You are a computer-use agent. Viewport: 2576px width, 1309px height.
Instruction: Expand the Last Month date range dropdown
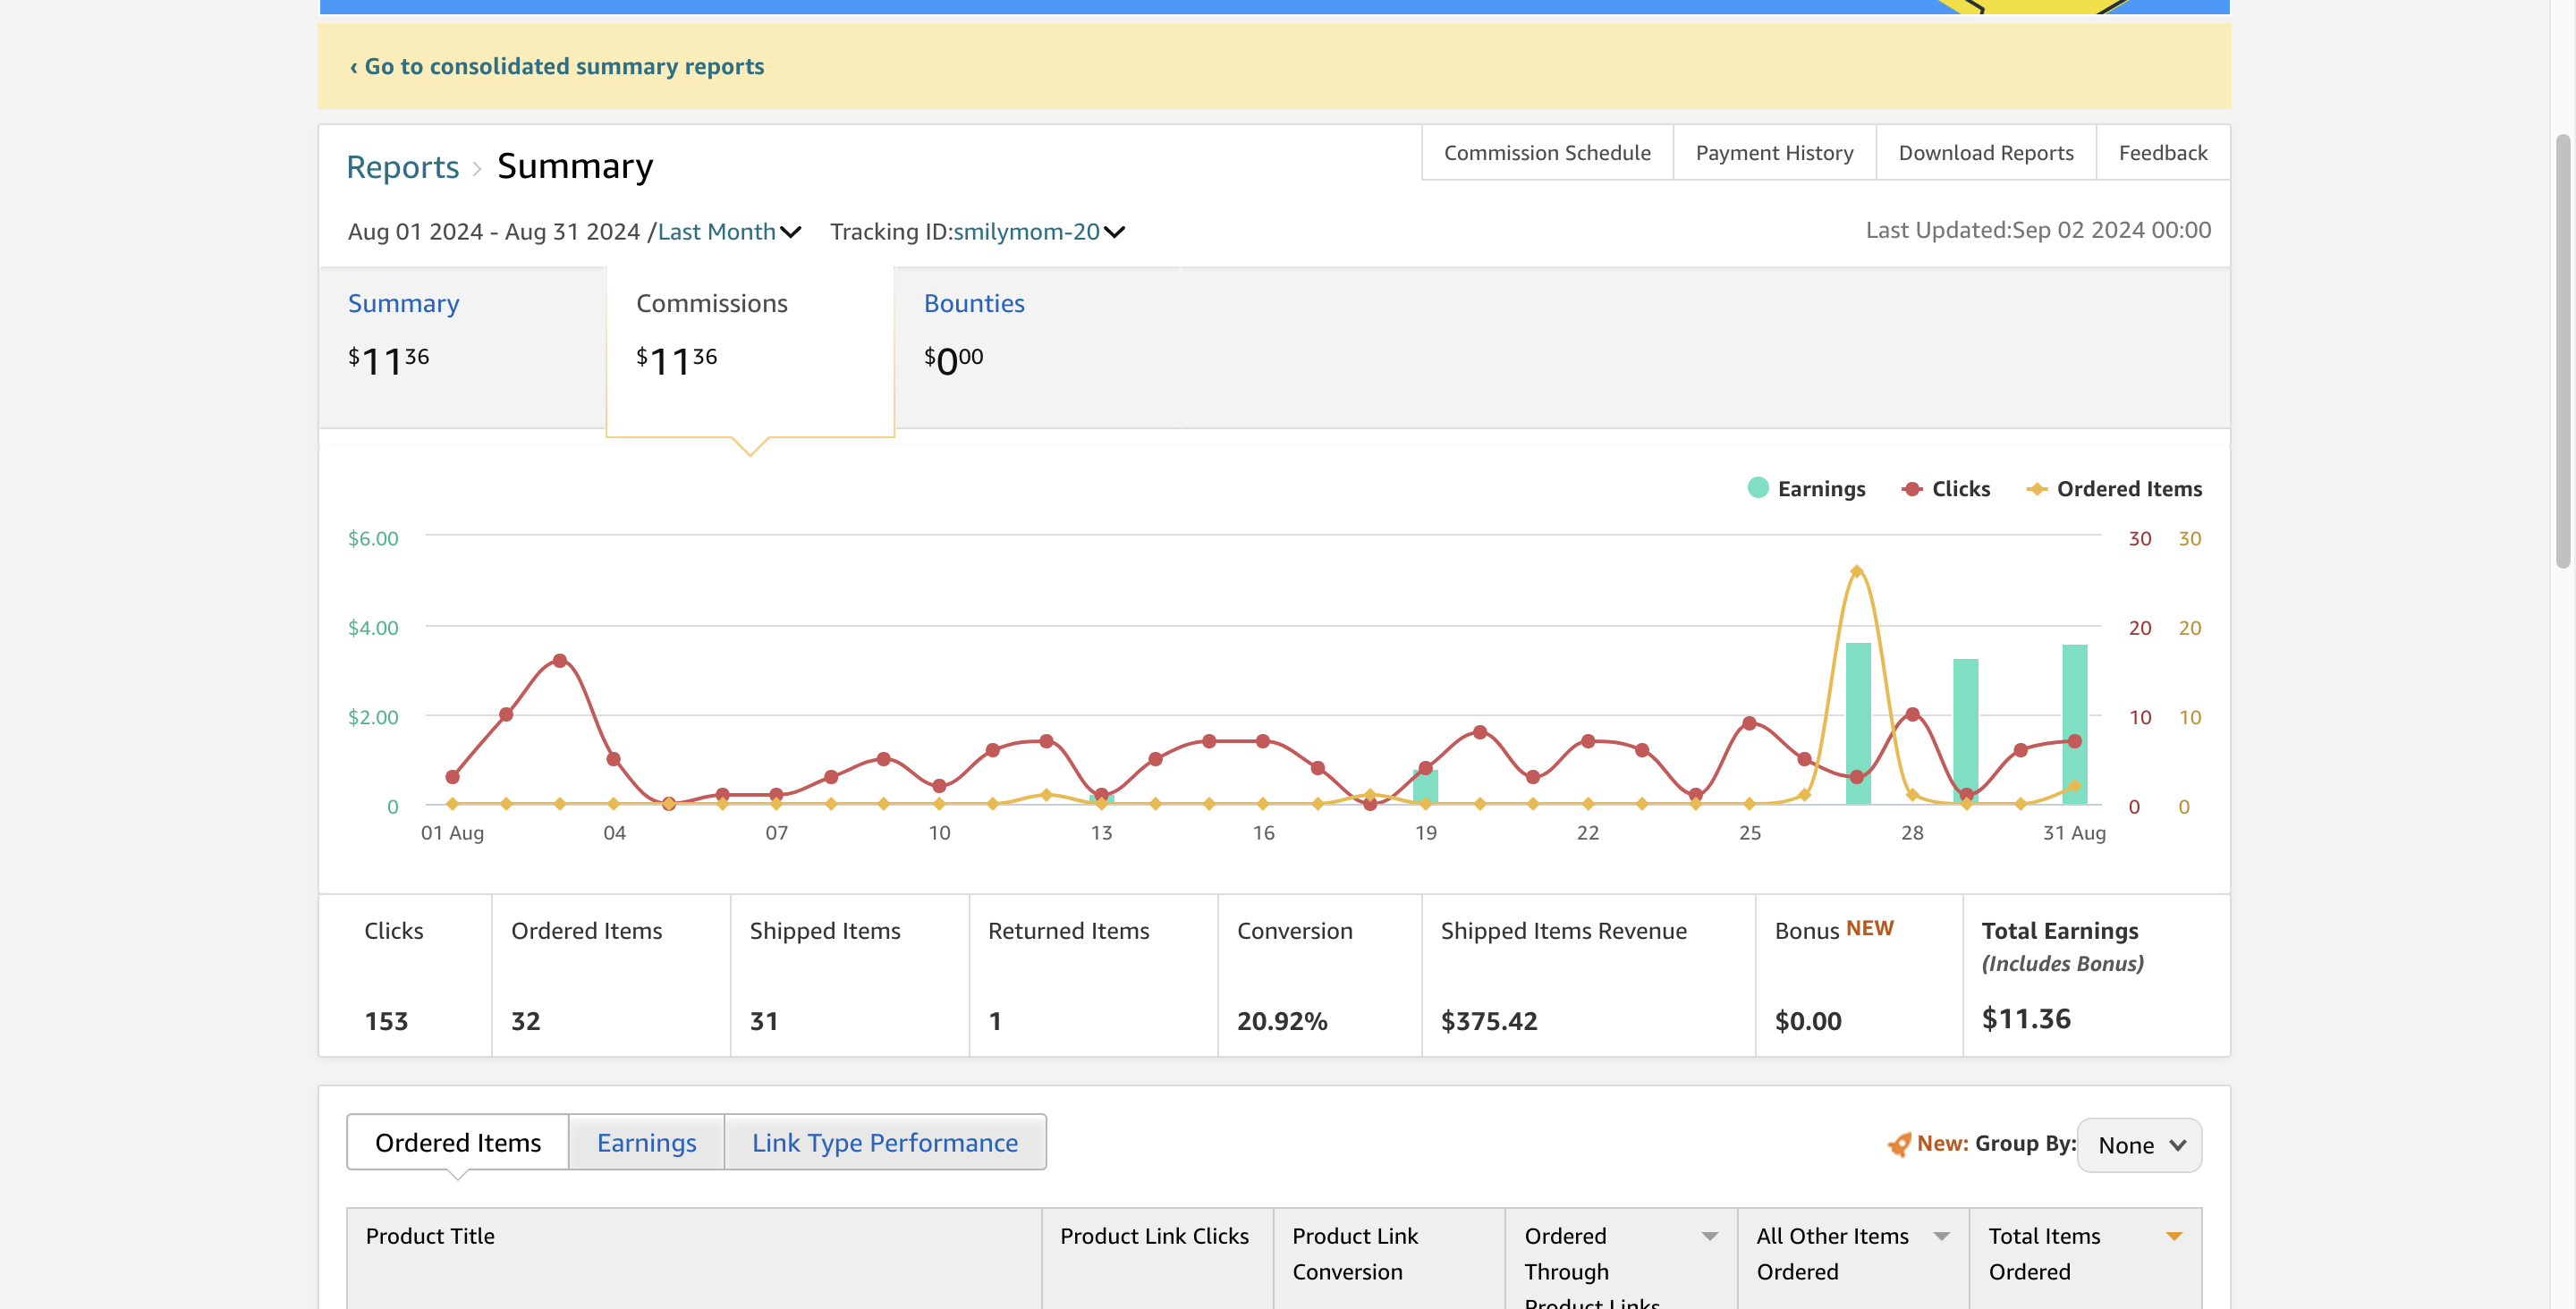[x=729, y=232]
